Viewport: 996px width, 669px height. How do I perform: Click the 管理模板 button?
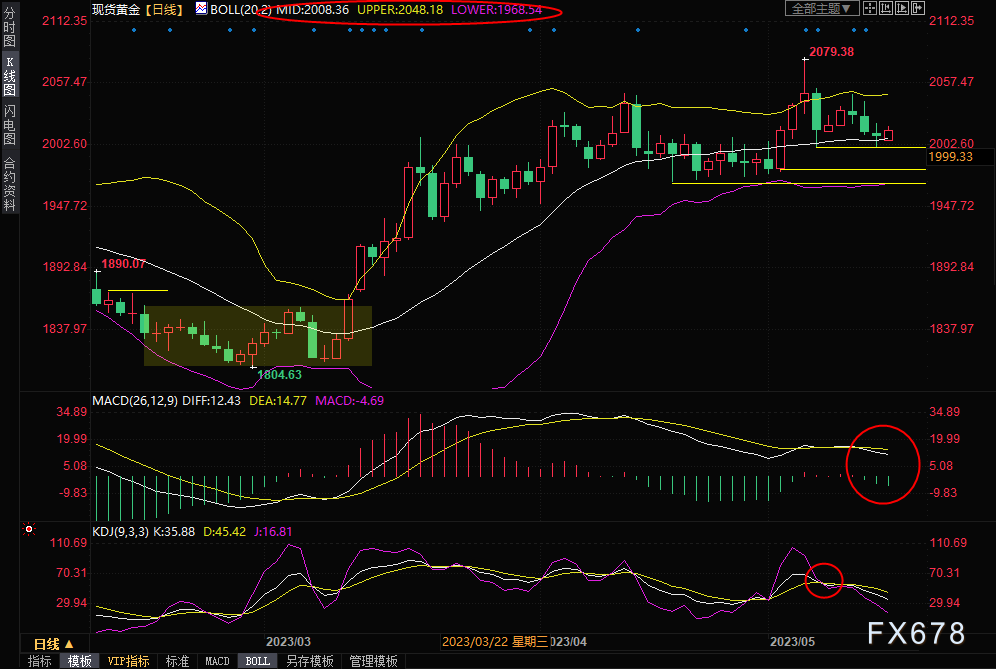(372, 661)
